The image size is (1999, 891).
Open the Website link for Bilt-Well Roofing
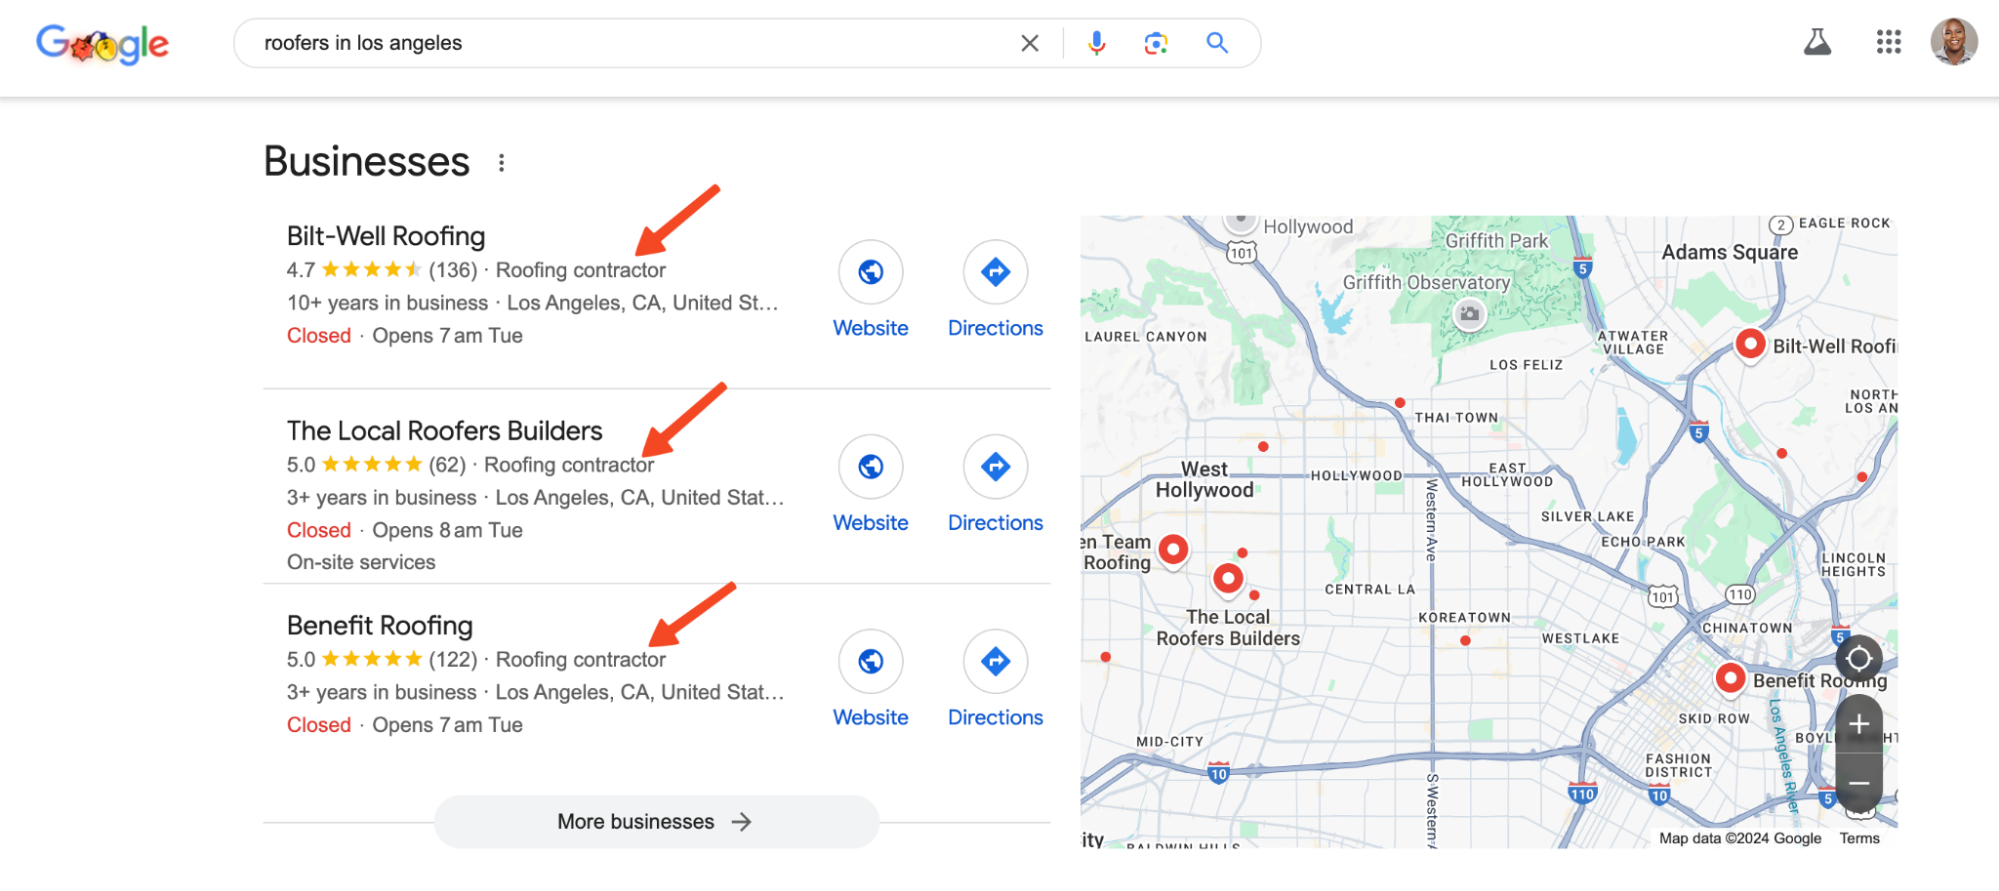point(871,328)
